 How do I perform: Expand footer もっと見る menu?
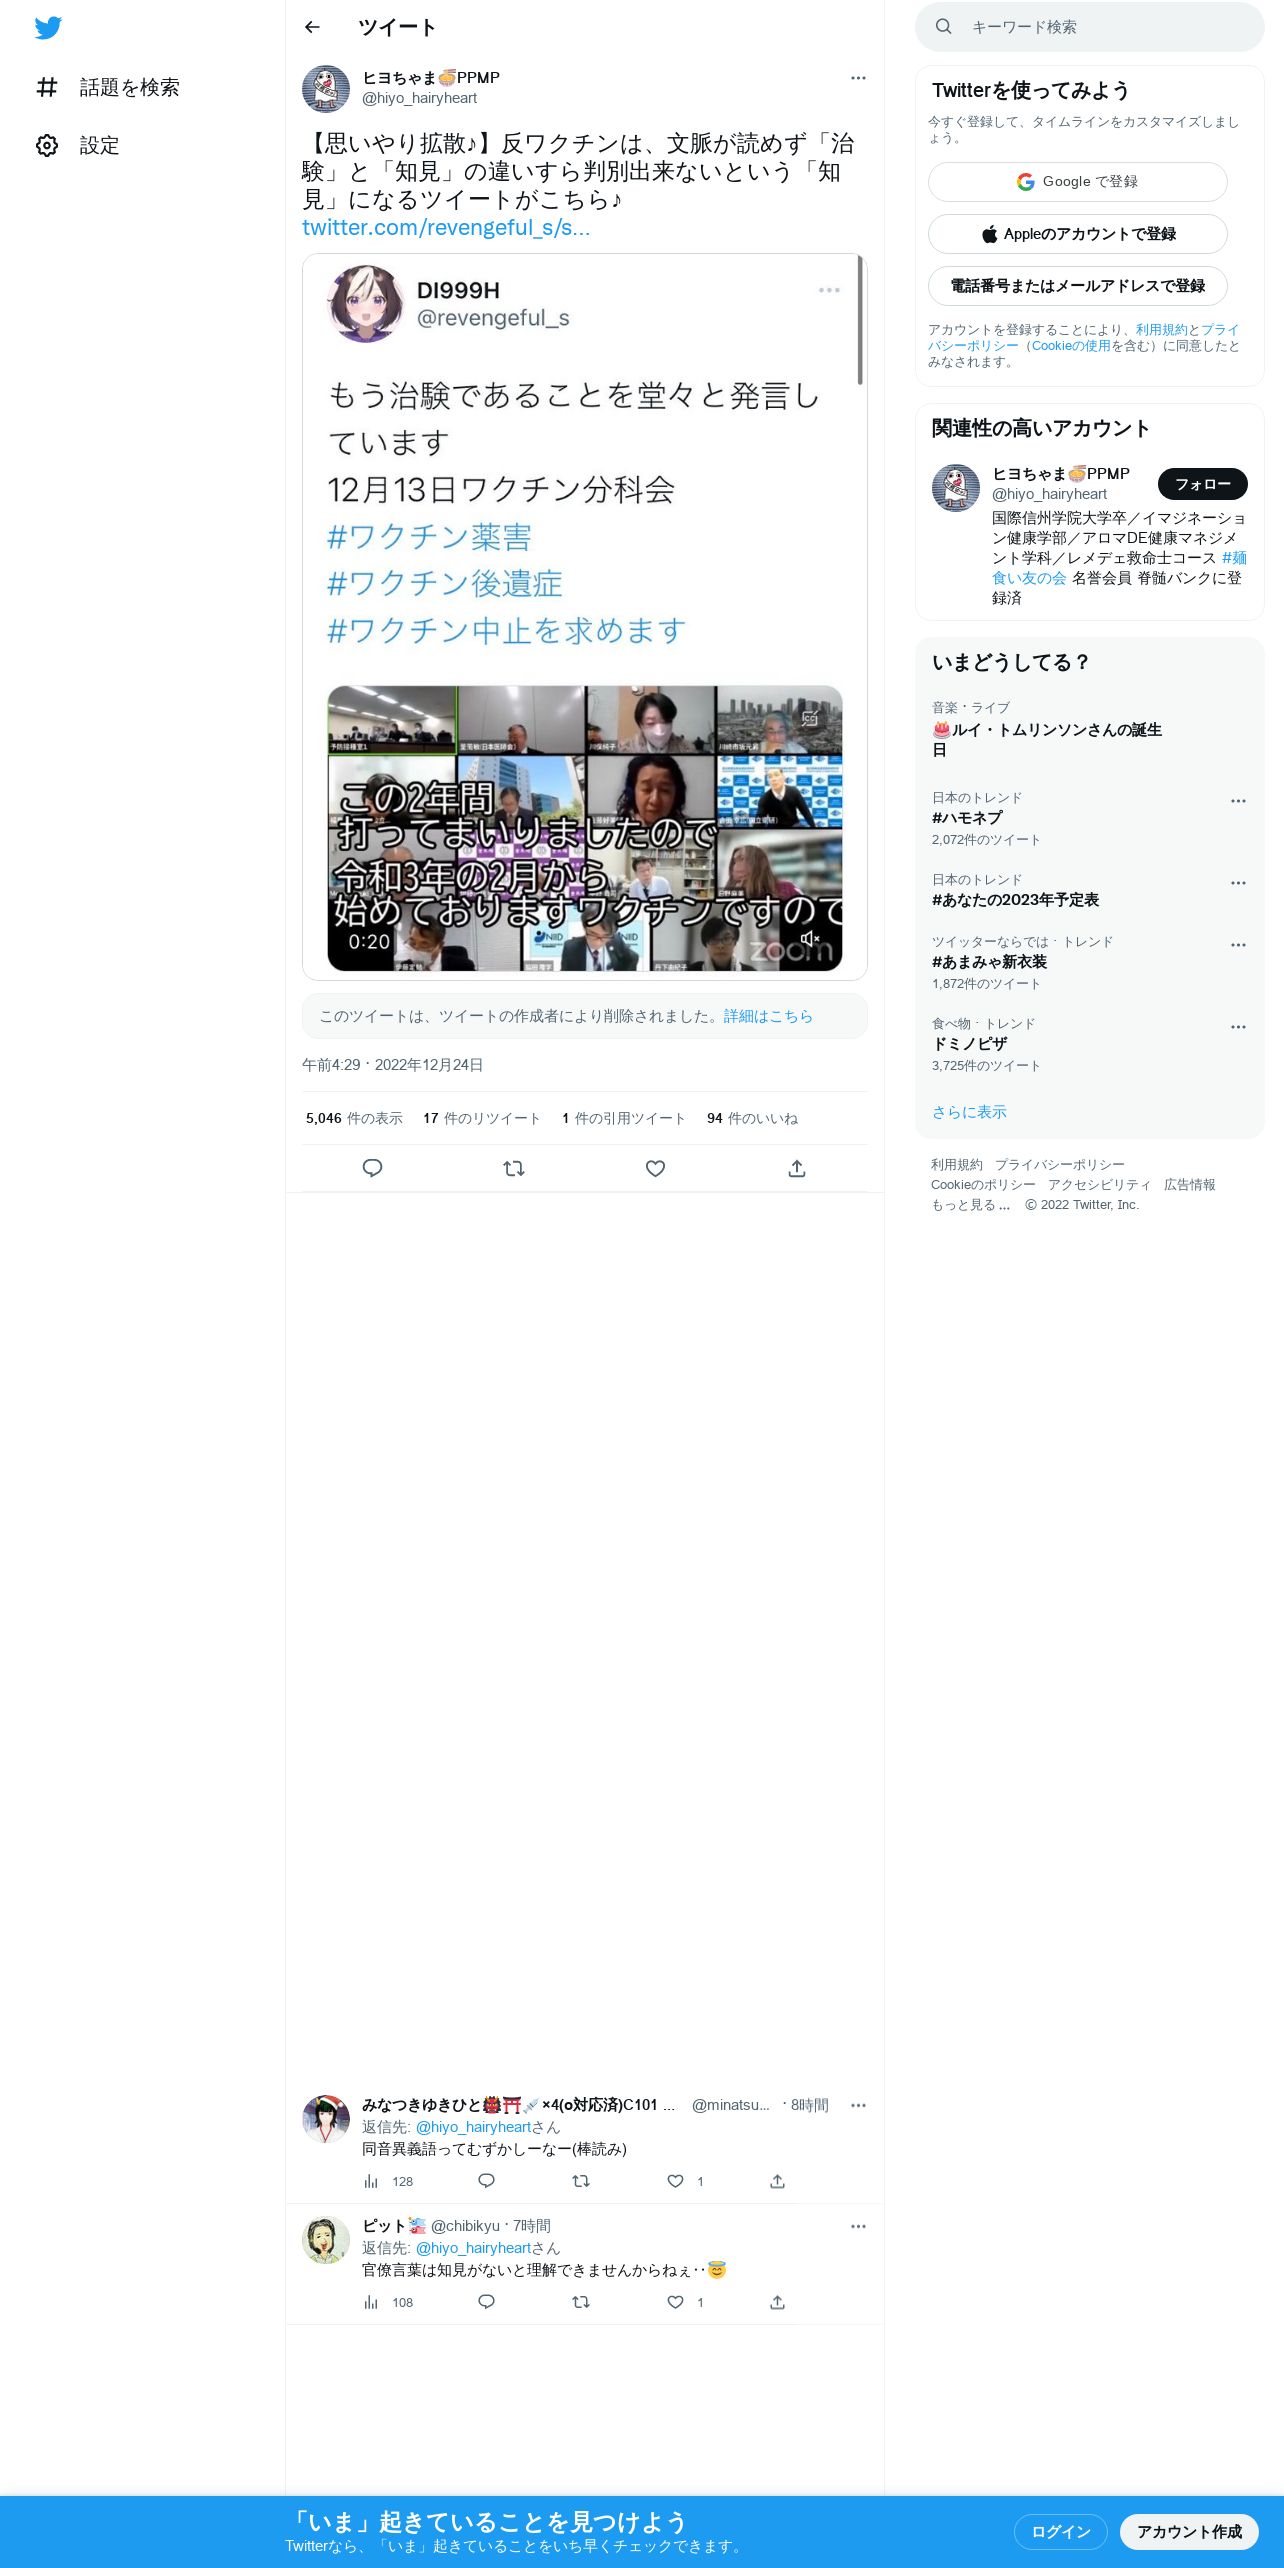[970, 1205]
